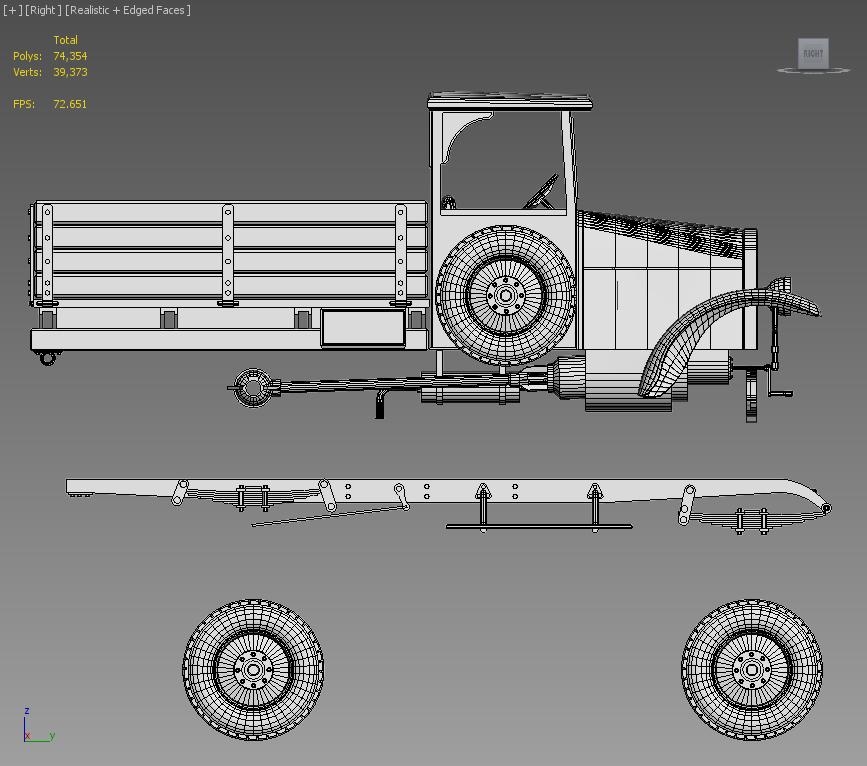
Task: Click the shadow ring beneath the ViewCube
Action: point(812,78)
